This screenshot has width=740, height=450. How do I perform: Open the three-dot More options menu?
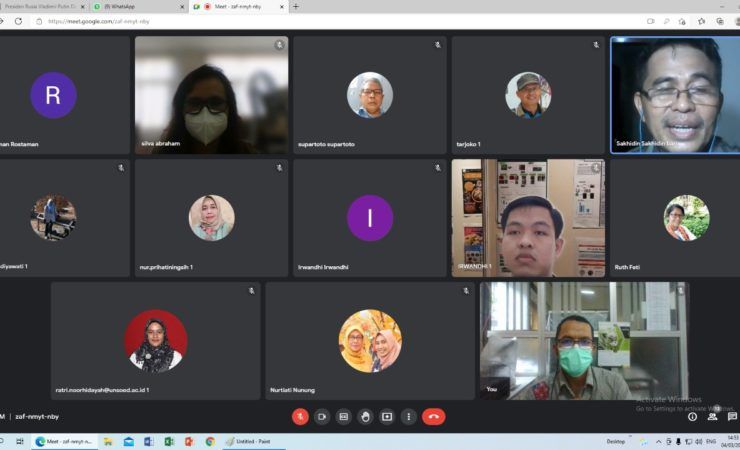point(409,417)
